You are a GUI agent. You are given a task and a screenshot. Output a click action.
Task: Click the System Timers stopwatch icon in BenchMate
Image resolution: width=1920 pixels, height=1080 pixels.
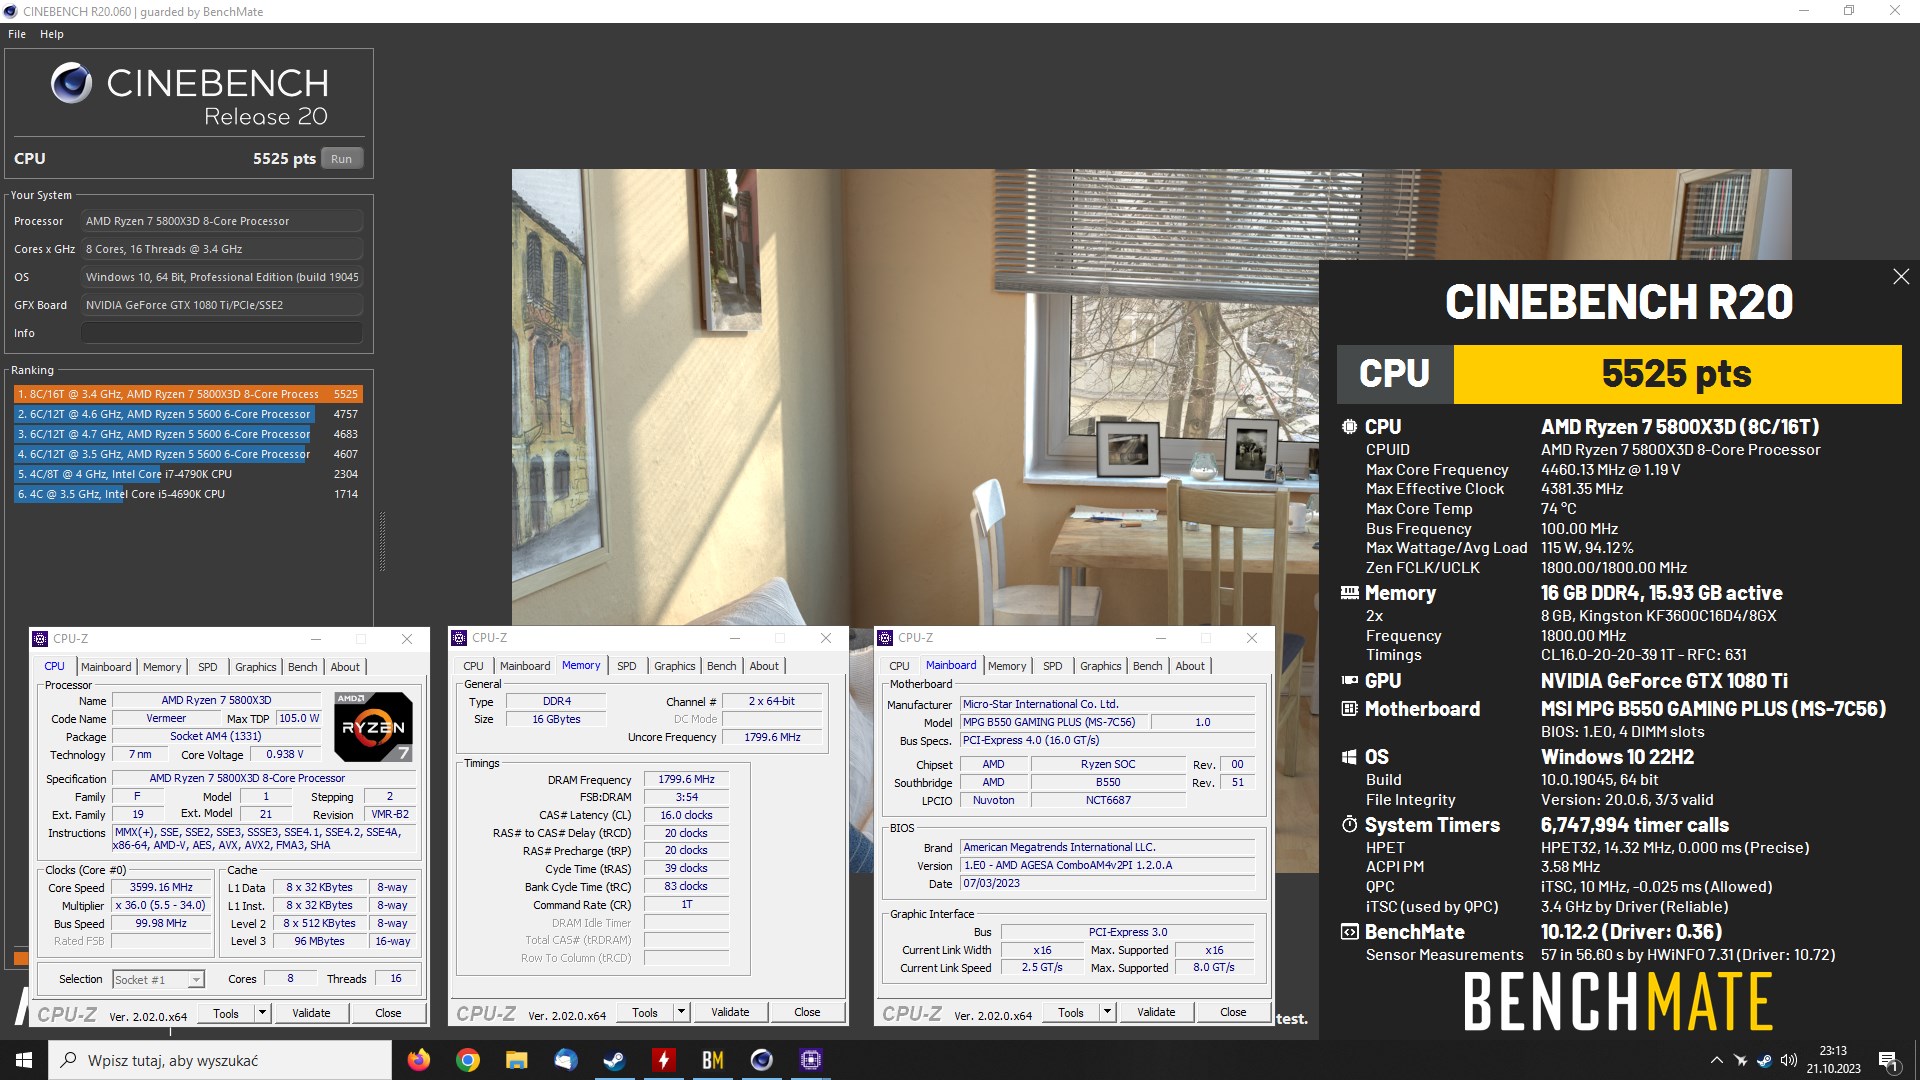(1349, 825)
